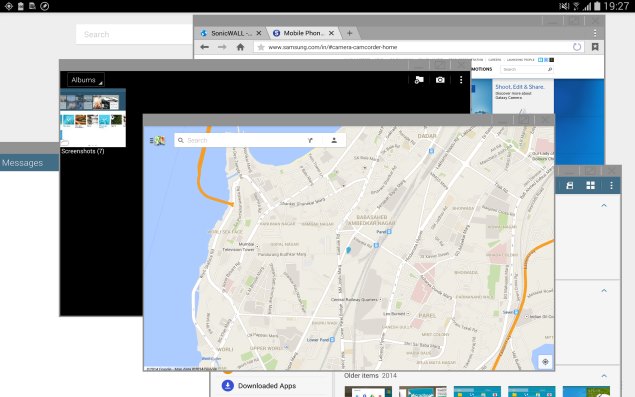Close the Mobile Phones tab

(x=331, y=33)
